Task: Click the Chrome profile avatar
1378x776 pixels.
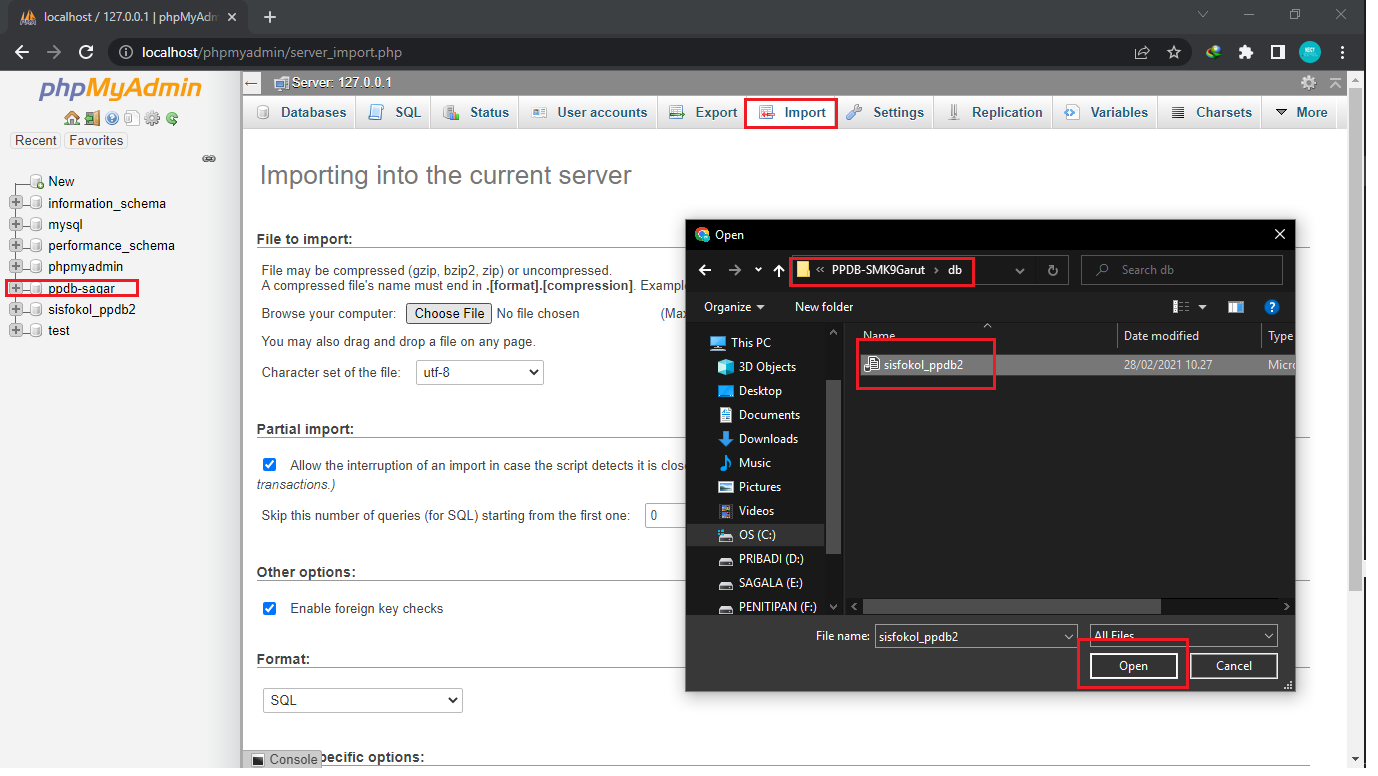Action: 1310,52
